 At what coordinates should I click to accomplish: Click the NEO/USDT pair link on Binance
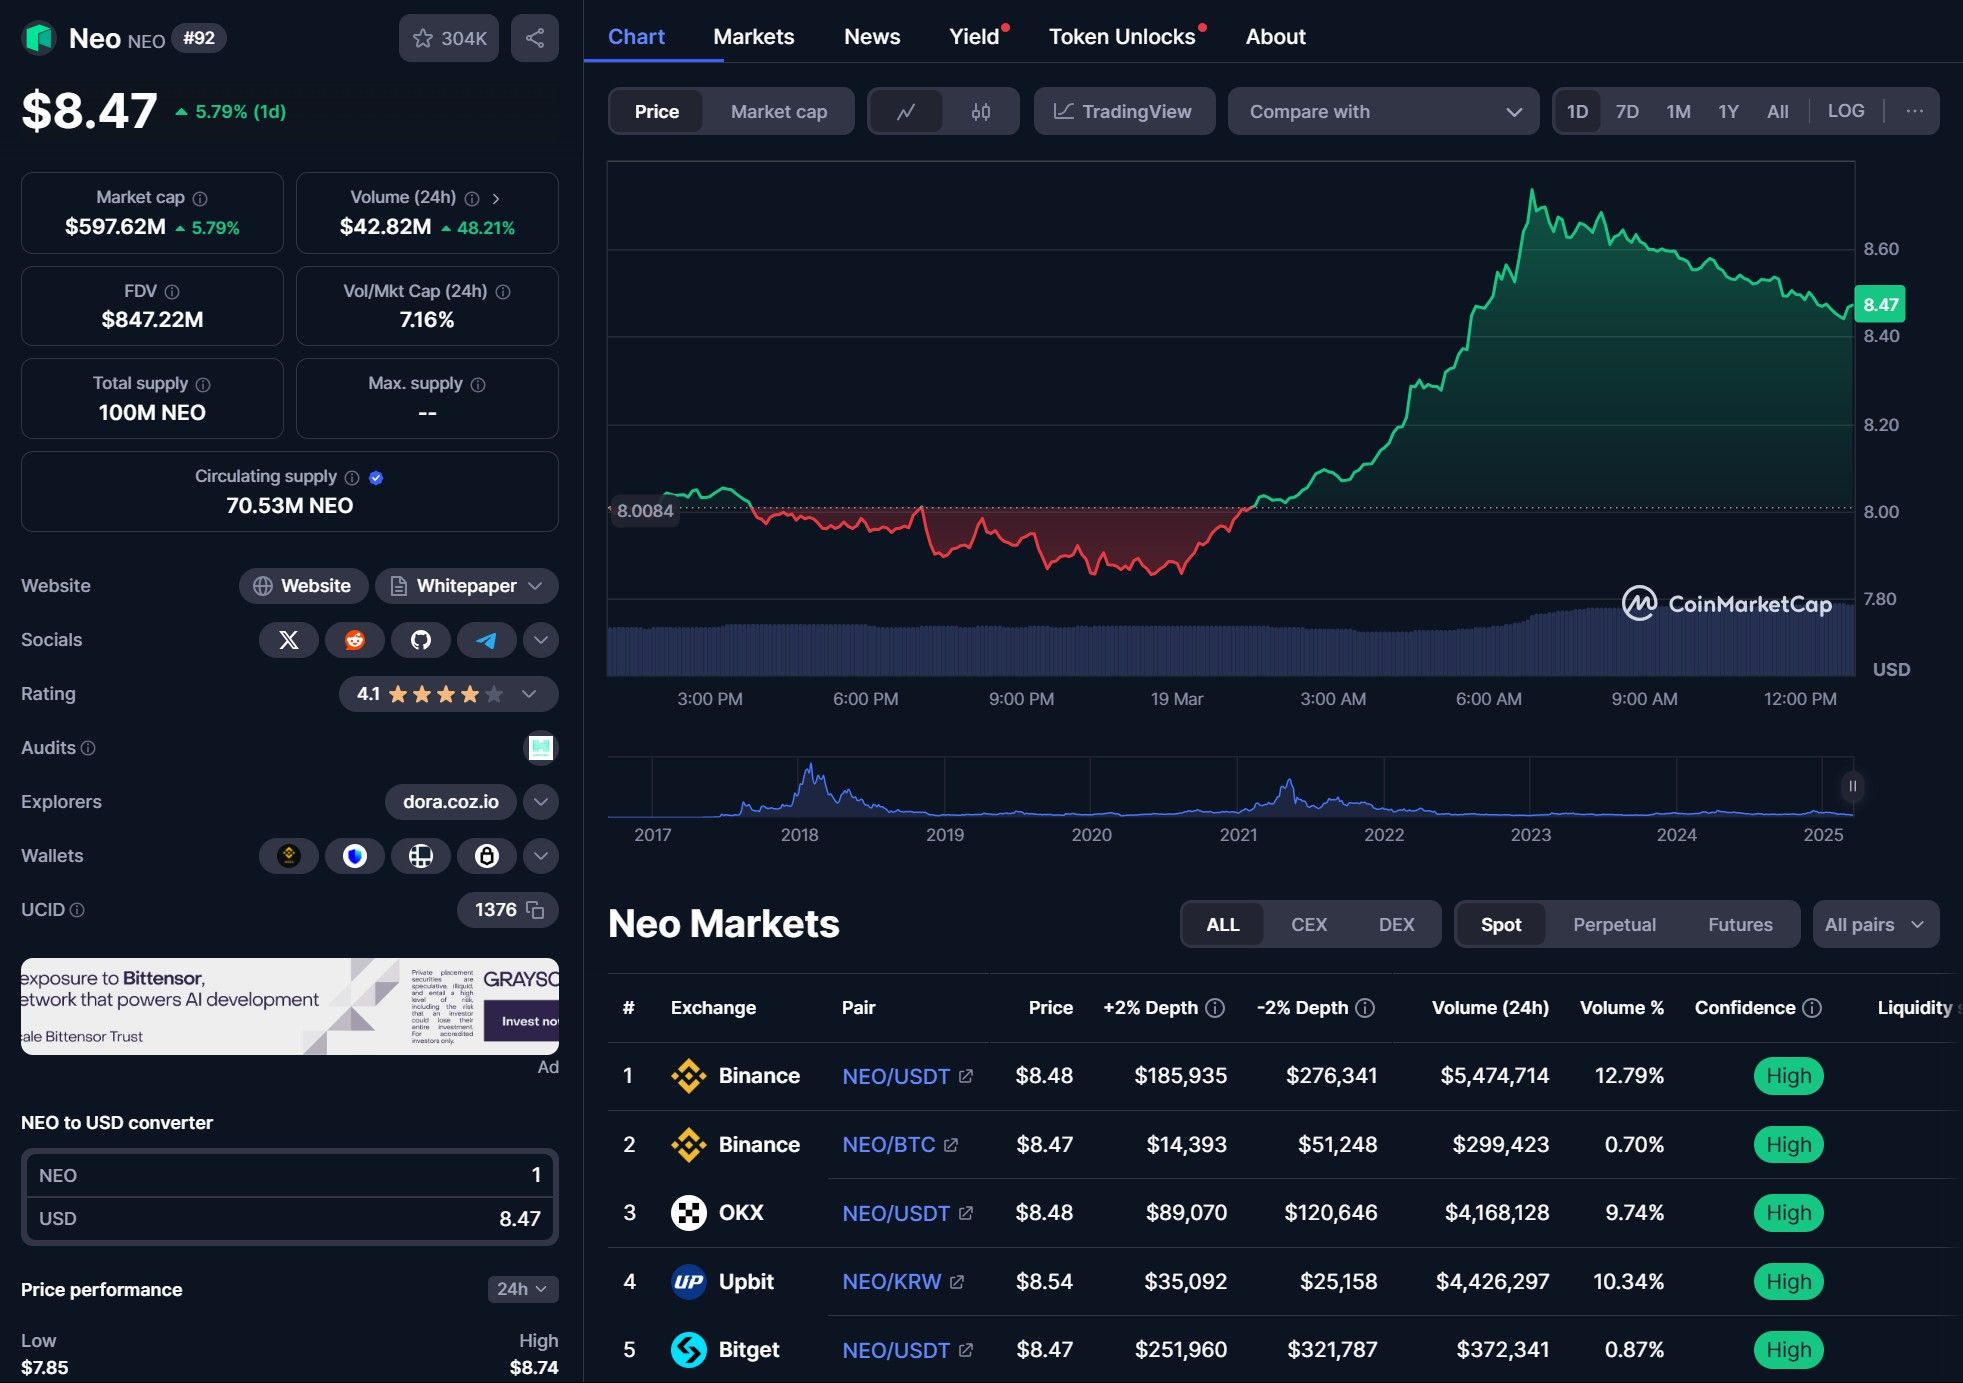pos(896,1077)
